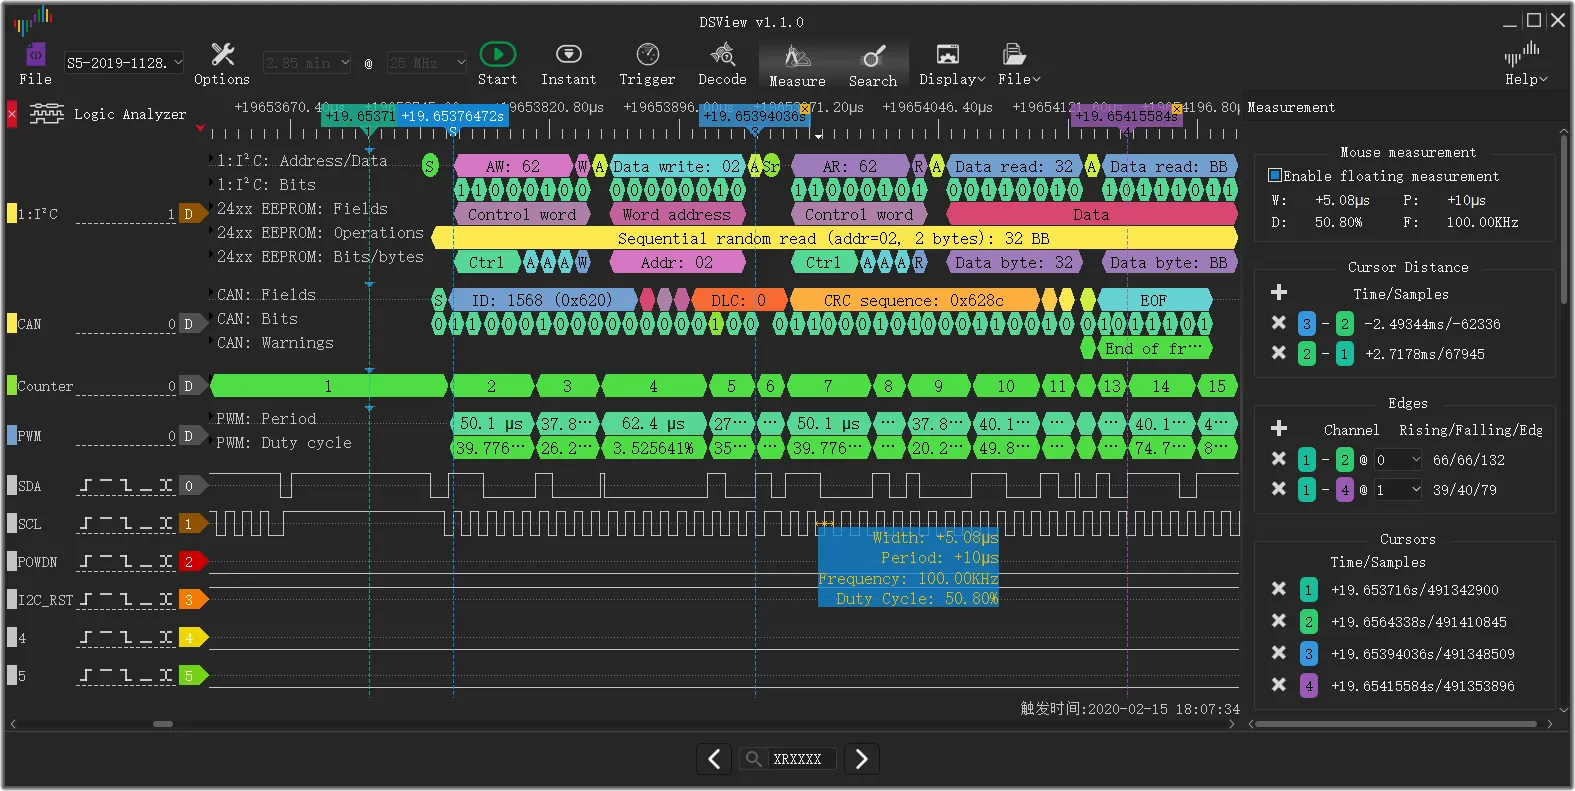
Task: Add a new cursor distance measurement
Action: 1278,292
